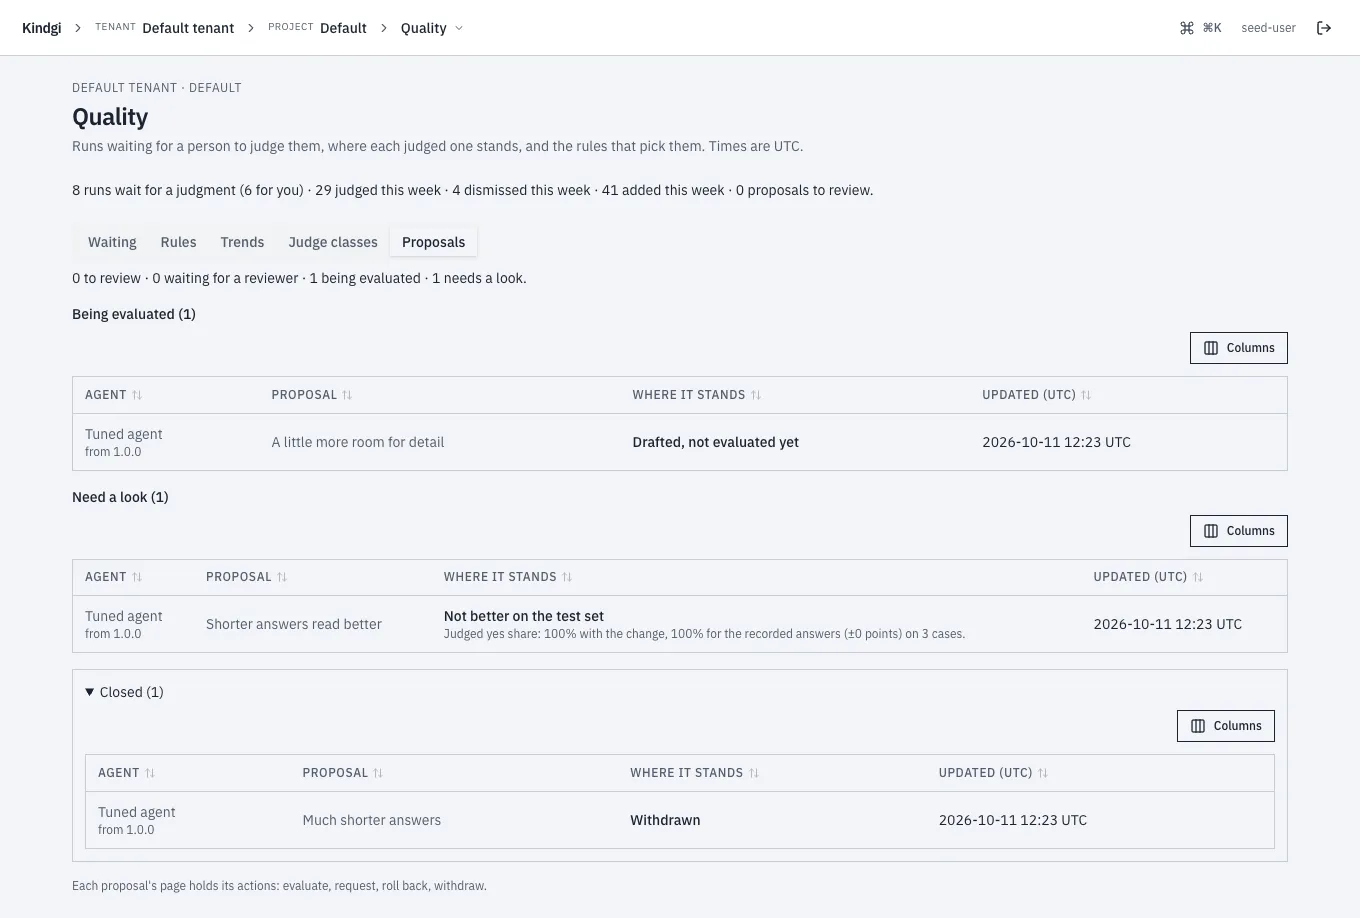1360x918 pixels.
Task: Open proposal "Shorter answers read better"
Action: [x=294, y=624]
